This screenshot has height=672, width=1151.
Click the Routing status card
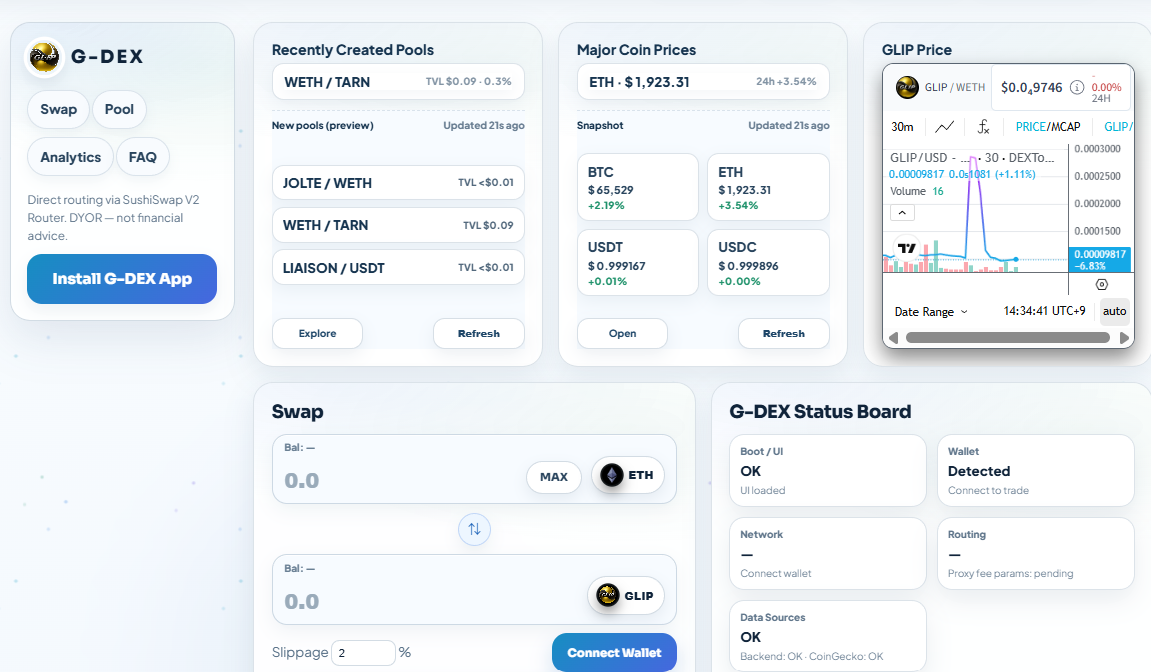pyautogui.click(x=1036, y=554)
